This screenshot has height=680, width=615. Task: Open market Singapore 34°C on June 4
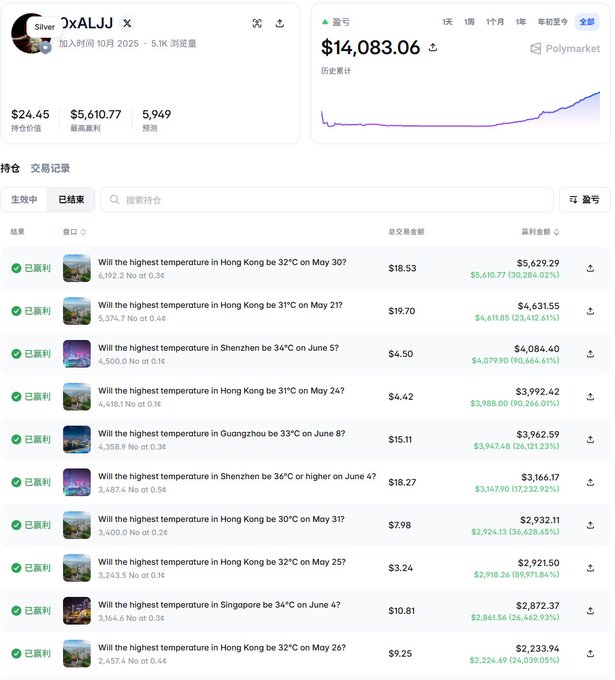coord(219,605)
